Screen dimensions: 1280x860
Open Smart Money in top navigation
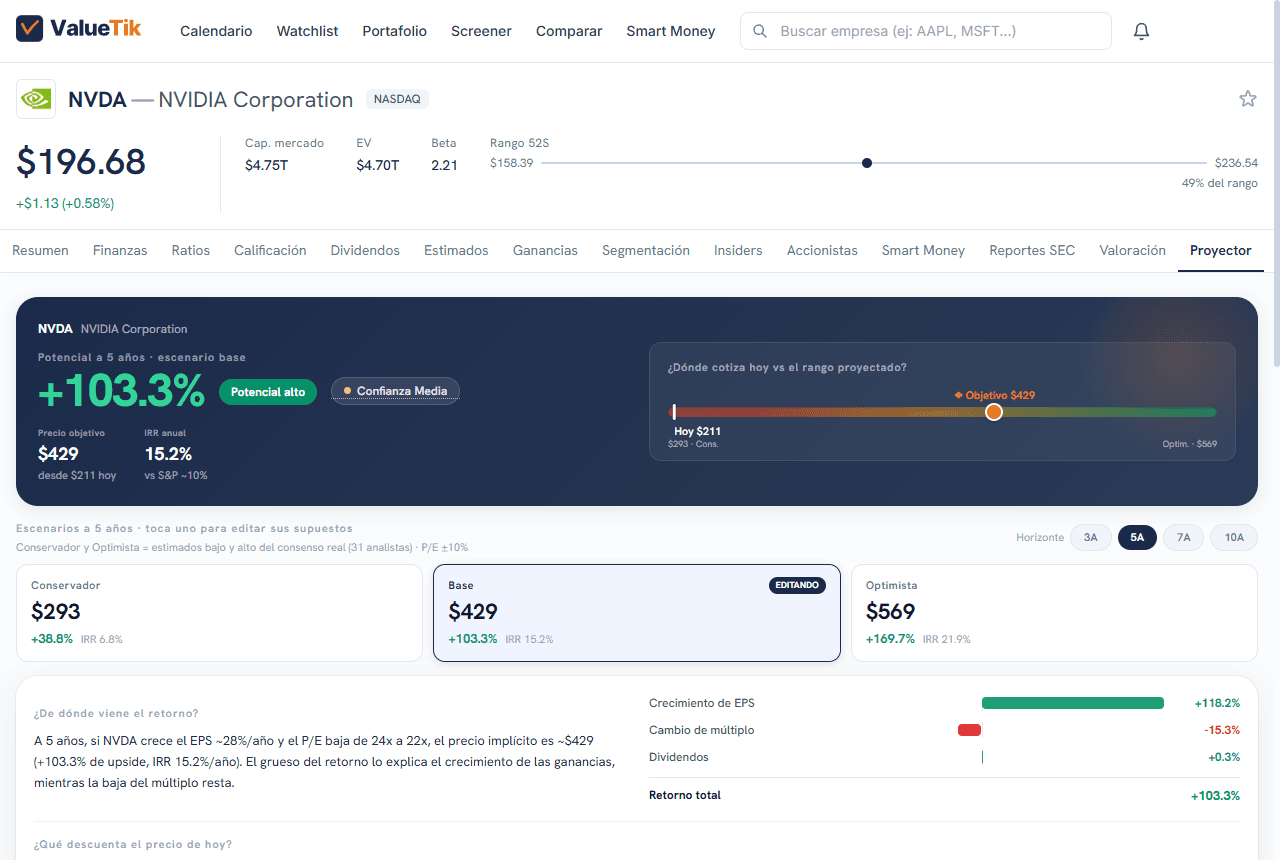(x=671, y=31)
